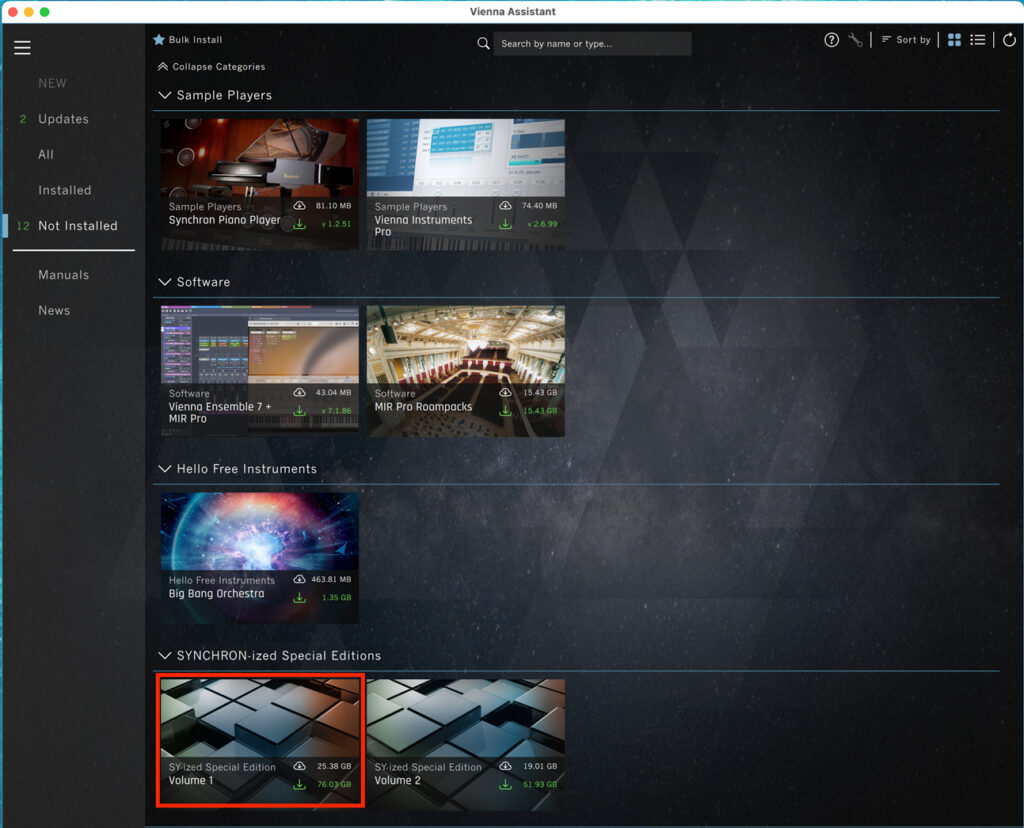
Task: Click cloud download icon for Synchron Piano Player
Action: [x=299, y=206]
